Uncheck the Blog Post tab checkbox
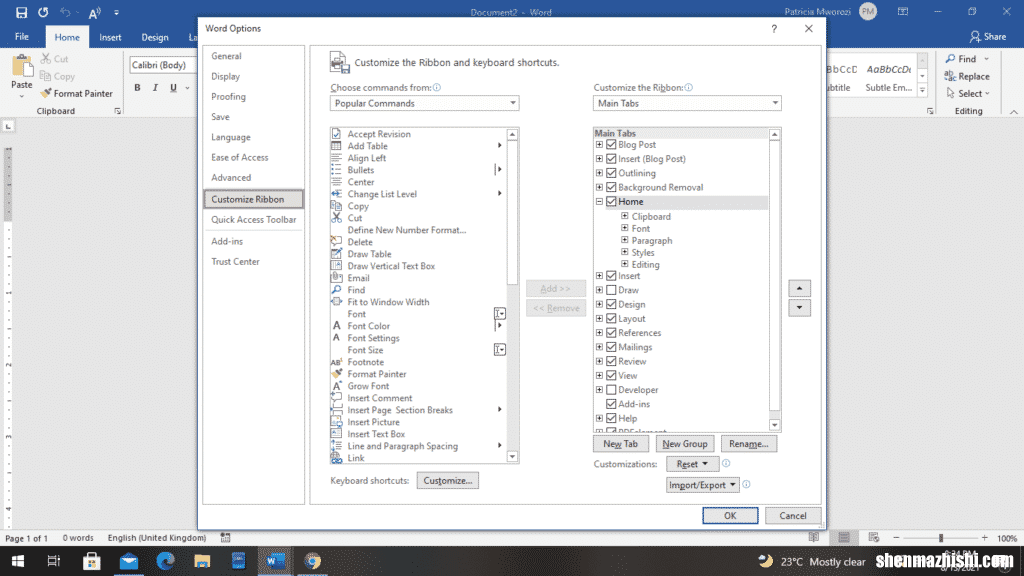Screen dimensions: 1024x576 (x=611, y=144)
